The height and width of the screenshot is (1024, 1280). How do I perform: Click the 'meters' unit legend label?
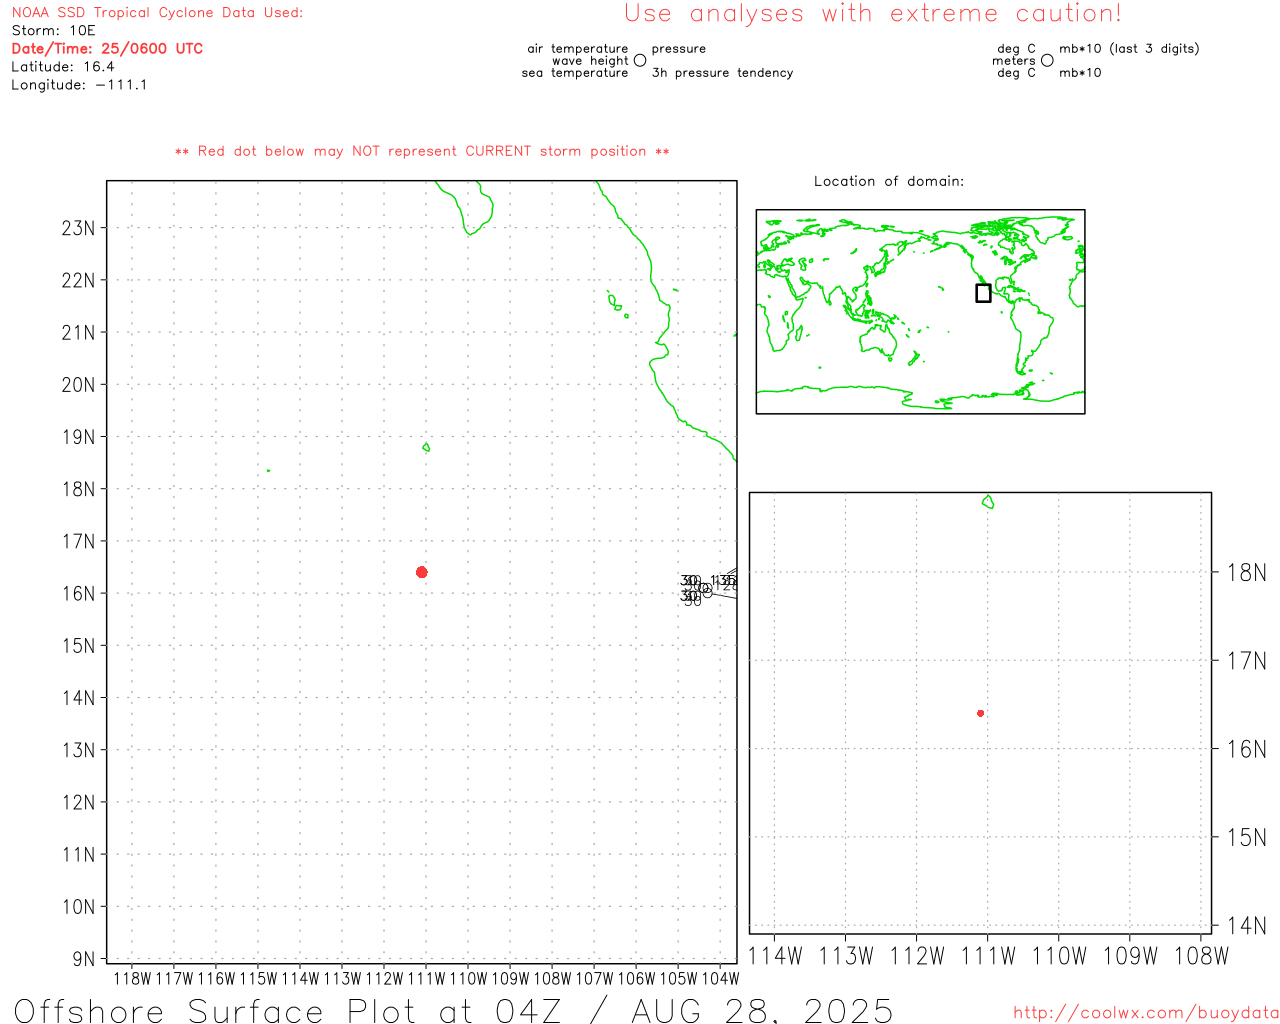click(1014, 61)
